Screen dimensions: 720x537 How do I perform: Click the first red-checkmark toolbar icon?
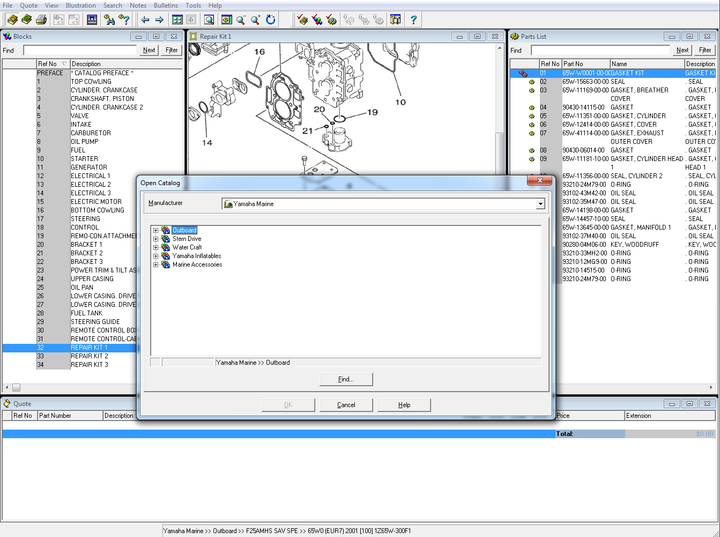coord(302,20)
